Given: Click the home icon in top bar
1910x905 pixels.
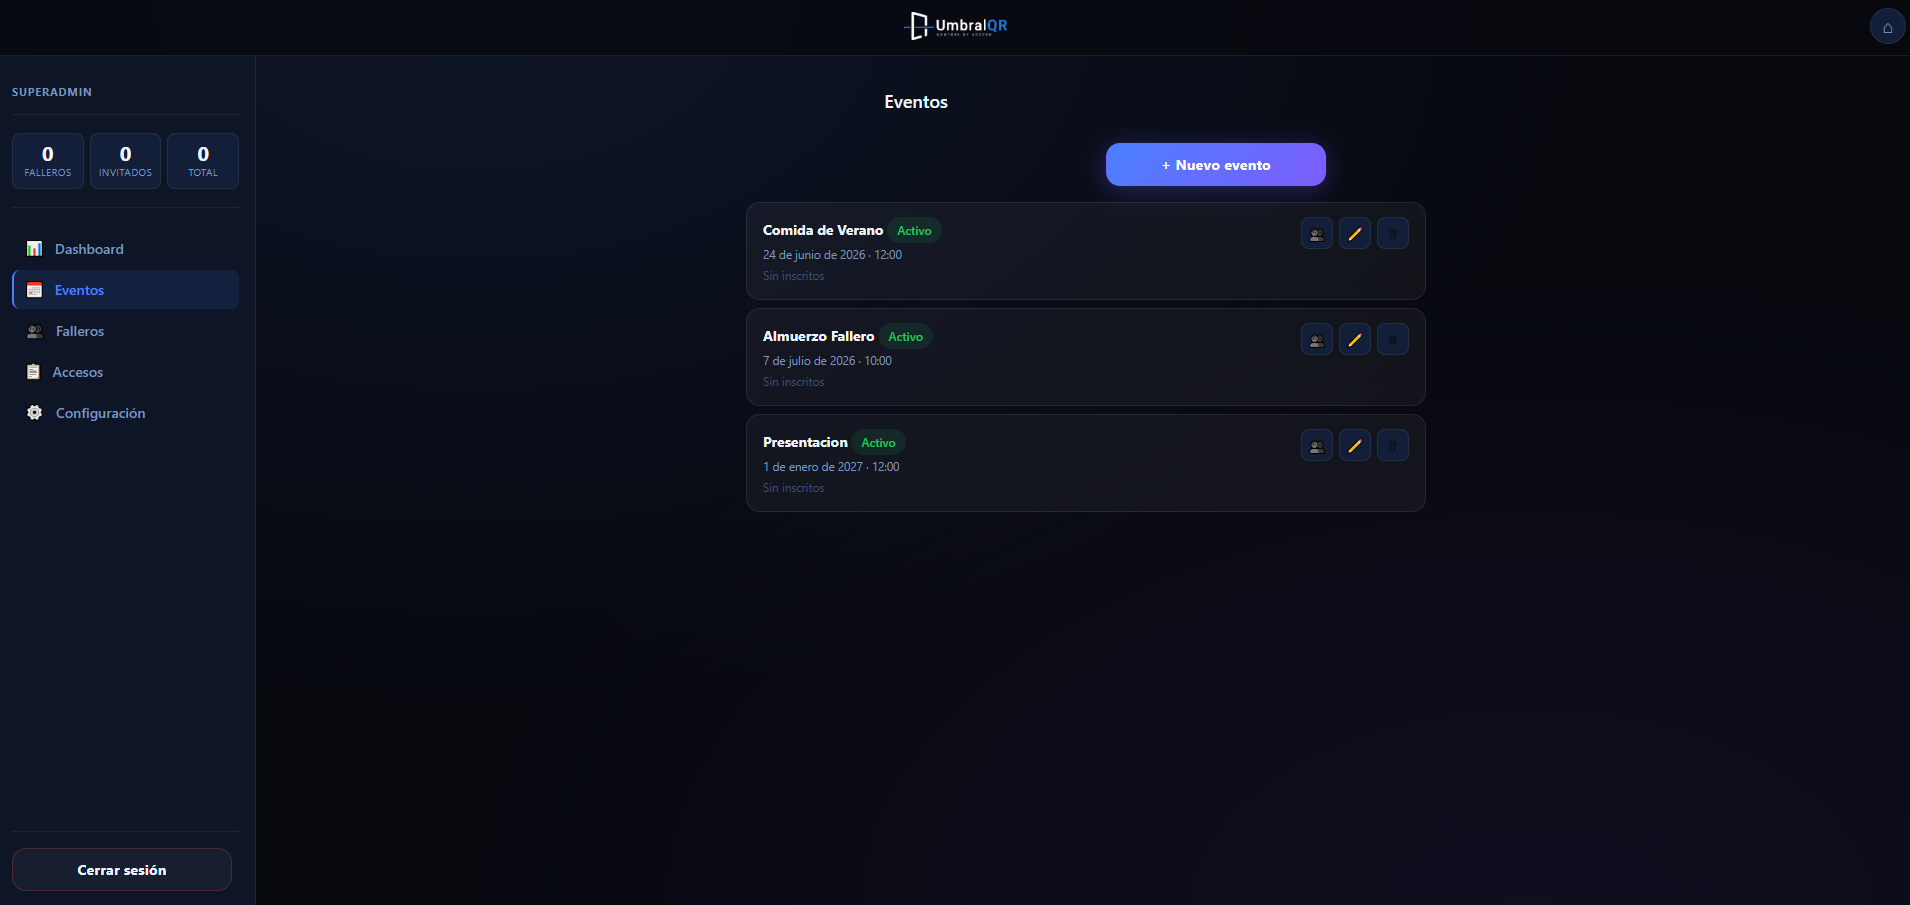Looking at the screenshot, I should pos(1887,27).
